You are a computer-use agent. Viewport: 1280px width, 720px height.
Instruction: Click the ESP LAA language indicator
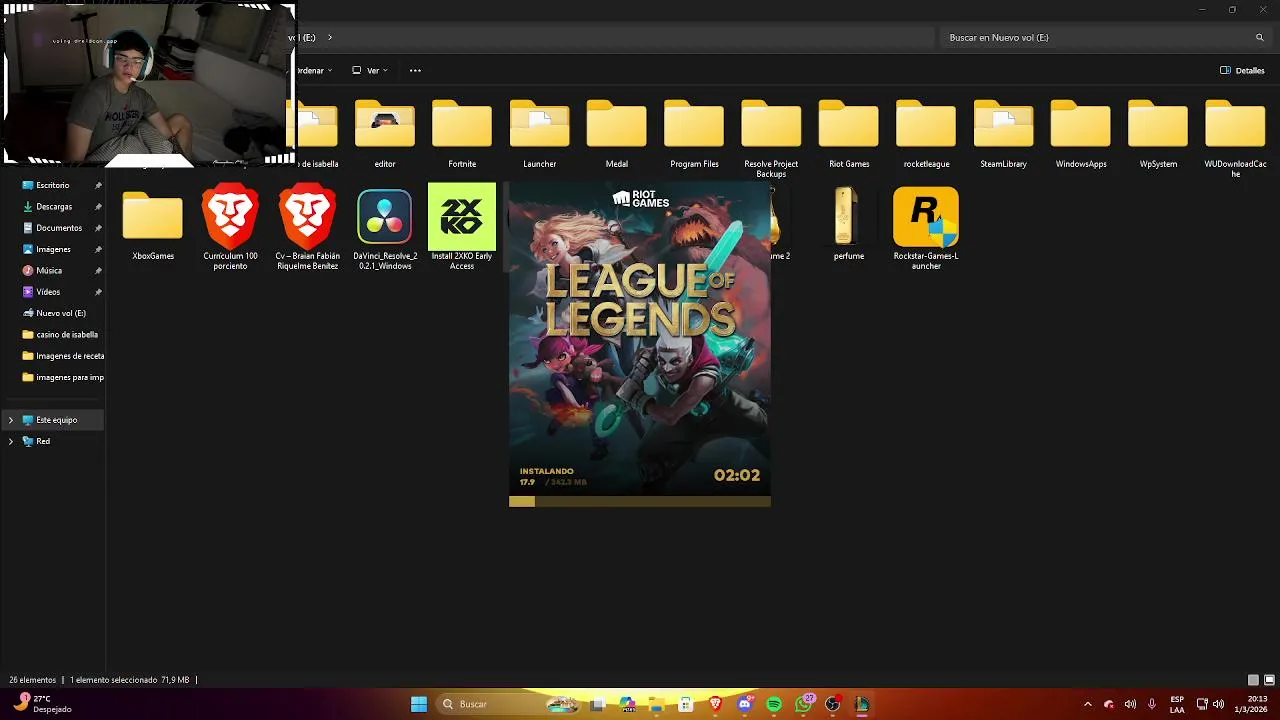(x=1177, y=704)
